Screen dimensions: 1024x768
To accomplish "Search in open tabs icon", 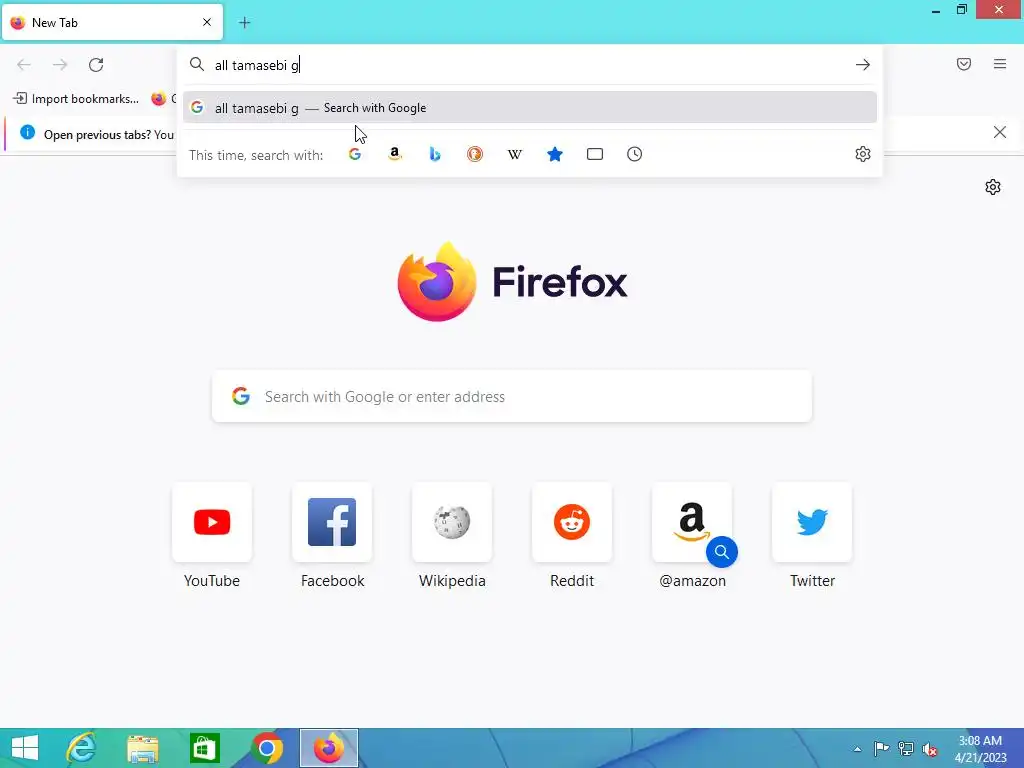I will tap(595, 154).
